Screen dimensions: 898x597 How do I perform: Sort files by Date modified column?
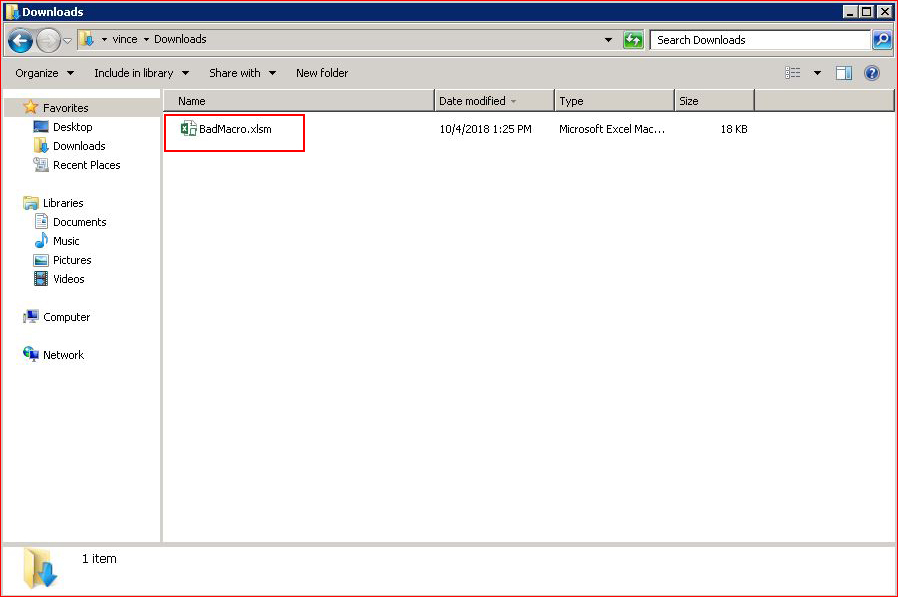494,101
